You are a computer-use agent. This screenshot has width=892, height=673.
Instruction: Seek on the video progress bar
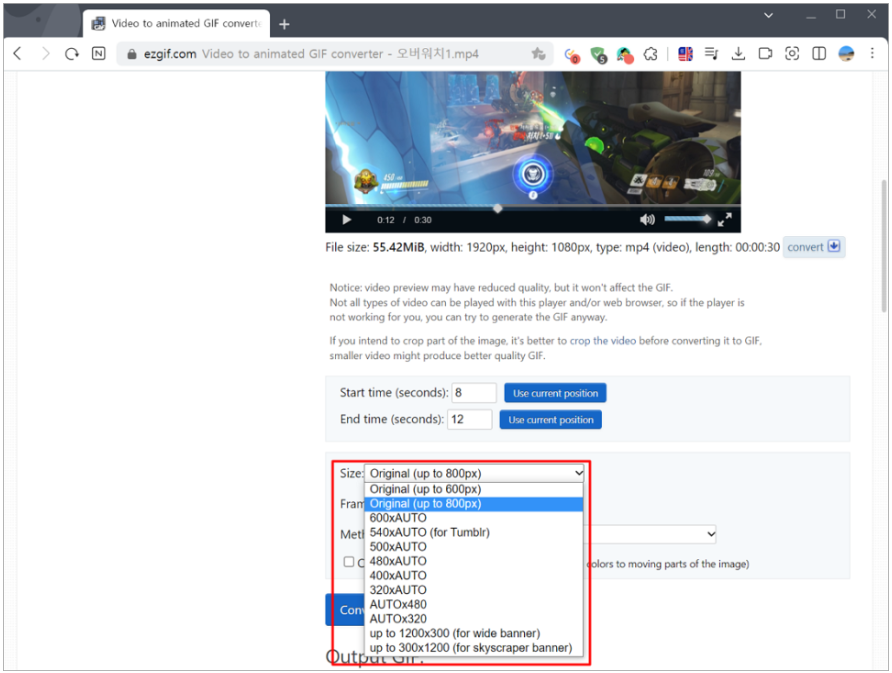(x=533, y=208)
